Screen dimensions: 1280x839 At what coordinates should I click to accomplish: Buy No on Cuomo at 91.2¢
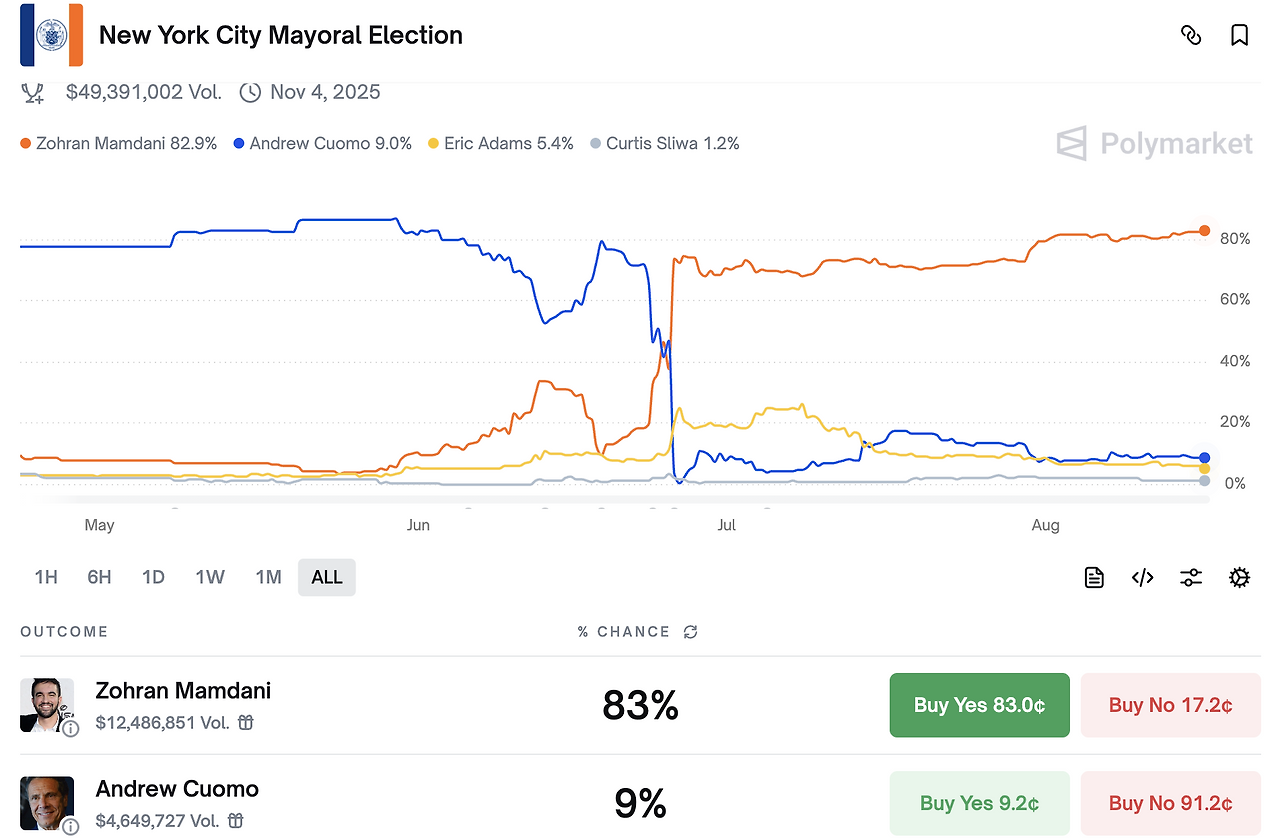click(x=1170, y=803)
